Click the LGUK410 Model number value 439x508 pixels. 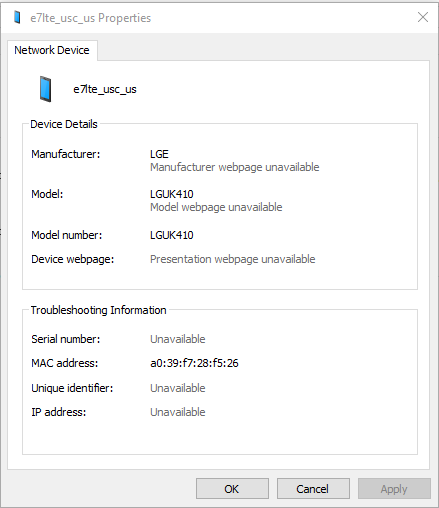[x=172, y=235]
